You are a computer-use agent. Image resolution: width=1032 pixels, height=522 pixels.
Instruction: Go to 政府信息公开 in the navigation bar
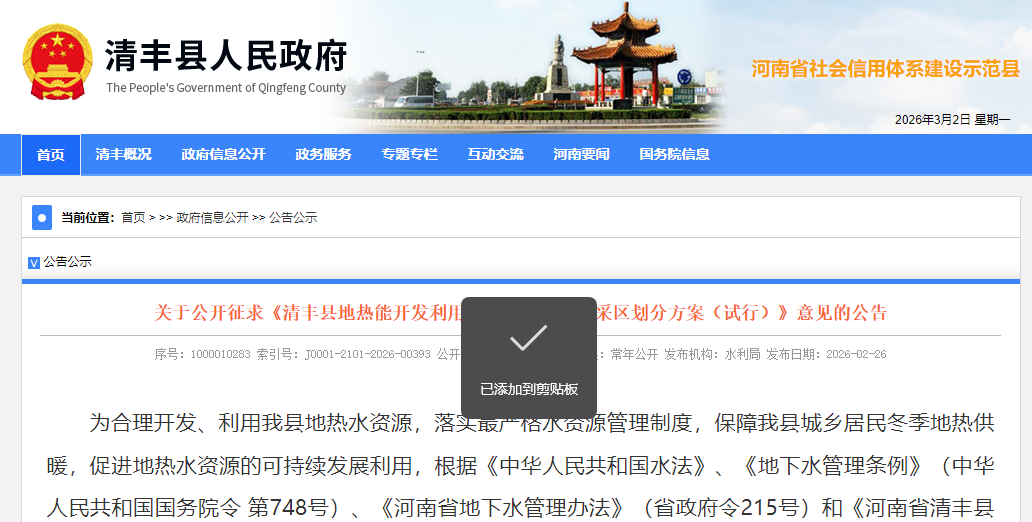(223, 155)
